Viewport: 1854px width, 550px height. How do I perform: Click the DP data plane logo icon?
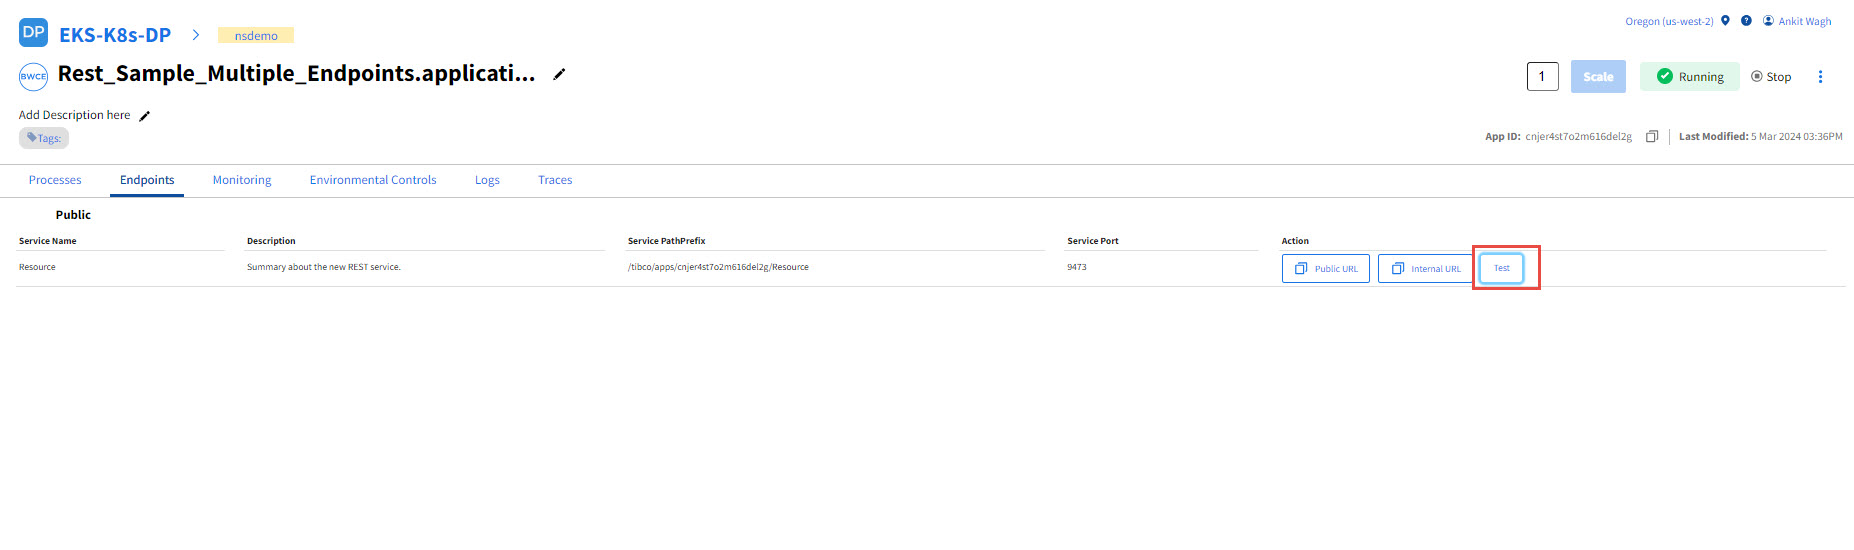tap(33, 32)
